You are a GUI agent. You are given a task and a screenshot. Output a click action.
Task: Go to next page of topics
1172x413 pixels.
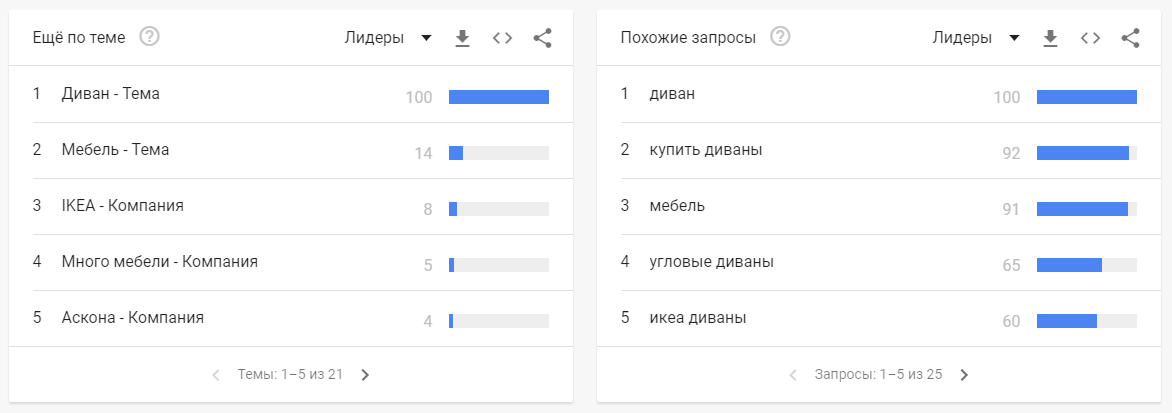pyautogui.click(x=365, y=375)
